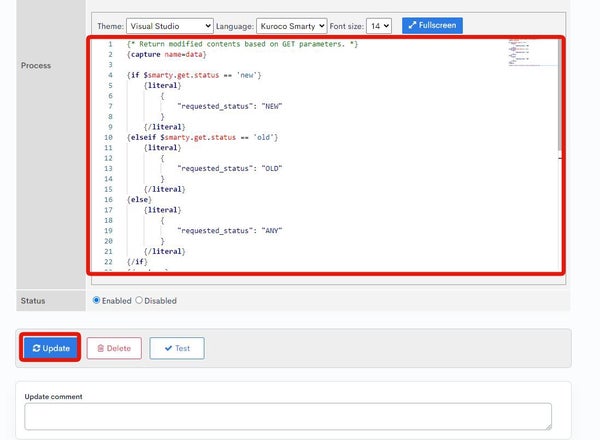Select the Enabled status radio button
The image size is (600, 440).
(96, 300)
